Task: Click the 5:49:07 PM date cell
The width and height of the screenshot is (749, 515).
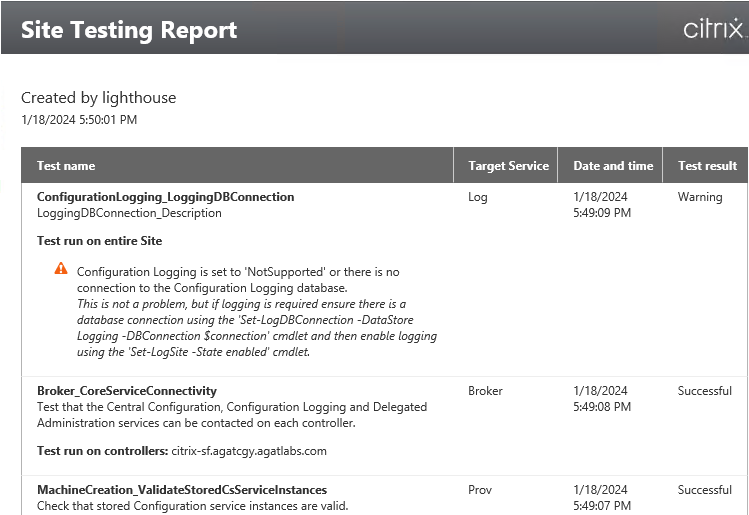Action: click(x=602, y=498)
